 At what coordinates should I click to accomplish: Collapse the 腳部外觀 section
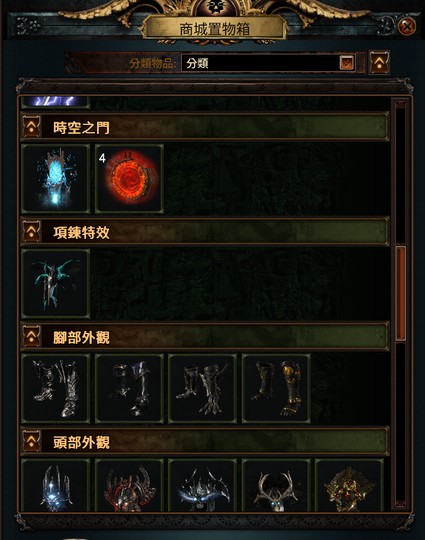(x=32, y=336)
